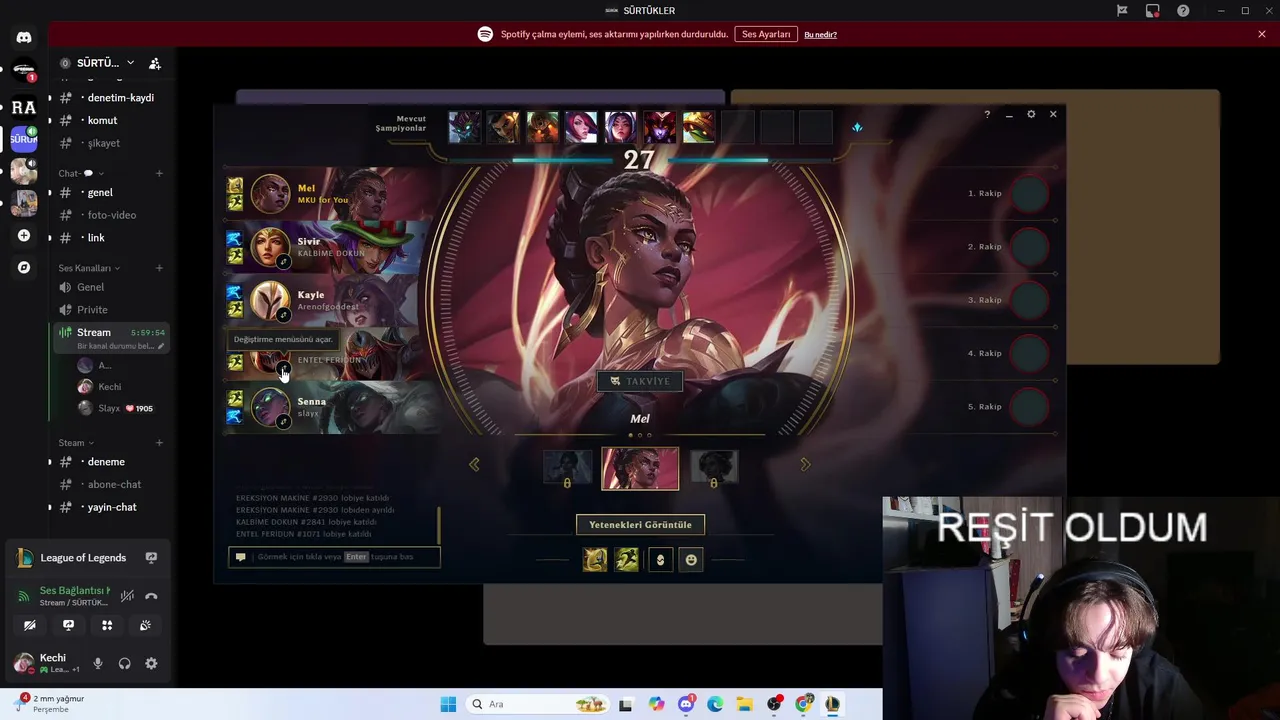Viewport: 1280px width, 720px height.
Task: Open Discord user settings gear
Action: point(151,663)
